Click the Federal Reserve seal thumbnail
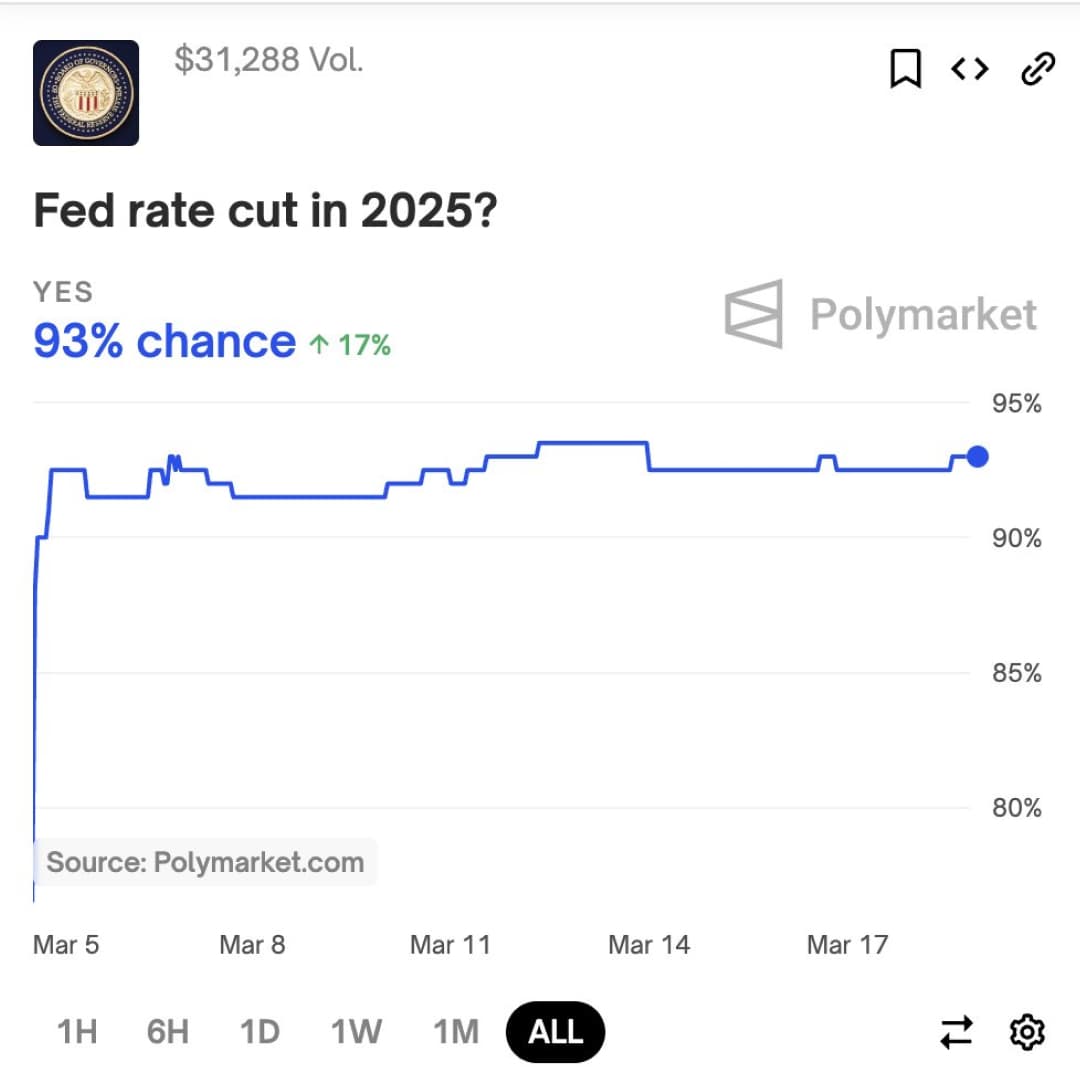The image size is (1080, 1080). (x=86, y=93)
